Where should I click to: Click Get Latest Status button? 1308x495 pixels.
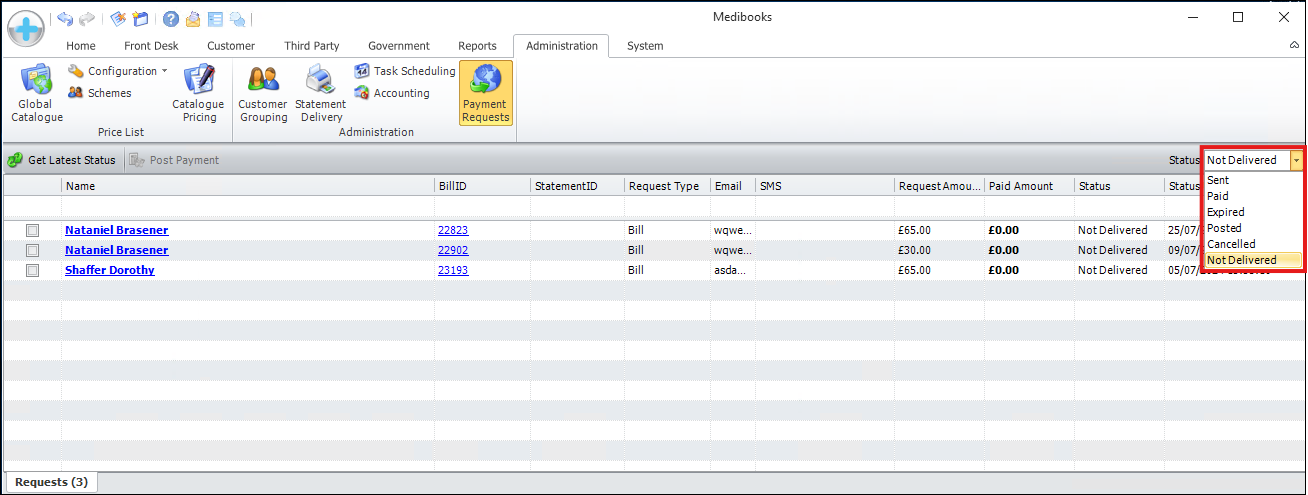click(x=62, y=160)
